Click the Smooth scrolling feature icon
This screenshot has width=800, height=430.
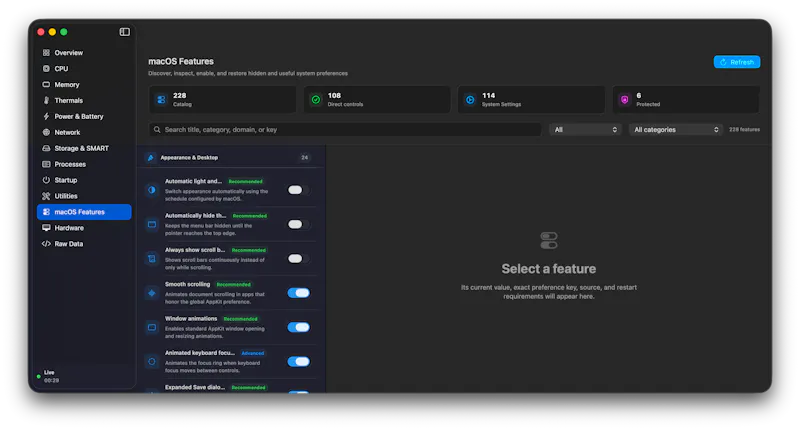[x=152, y=293]
